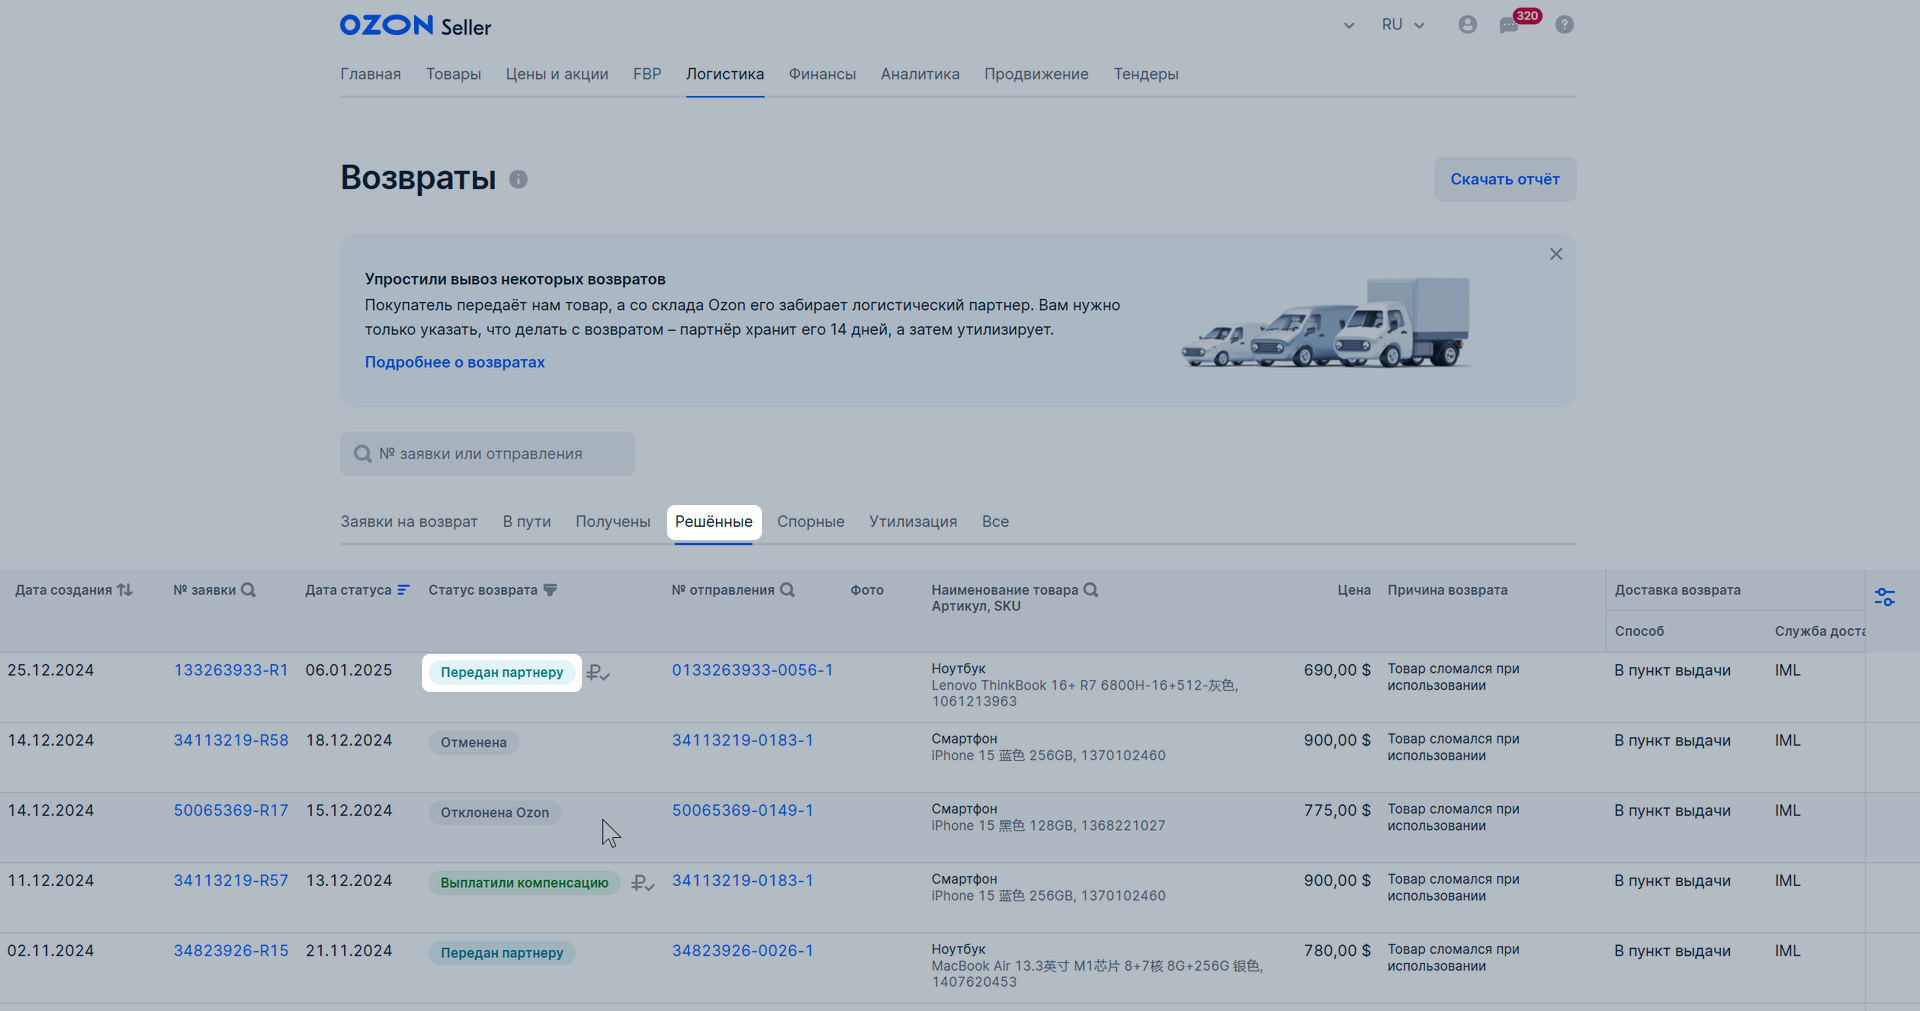Switch to Спорные tab

point(811,522)
